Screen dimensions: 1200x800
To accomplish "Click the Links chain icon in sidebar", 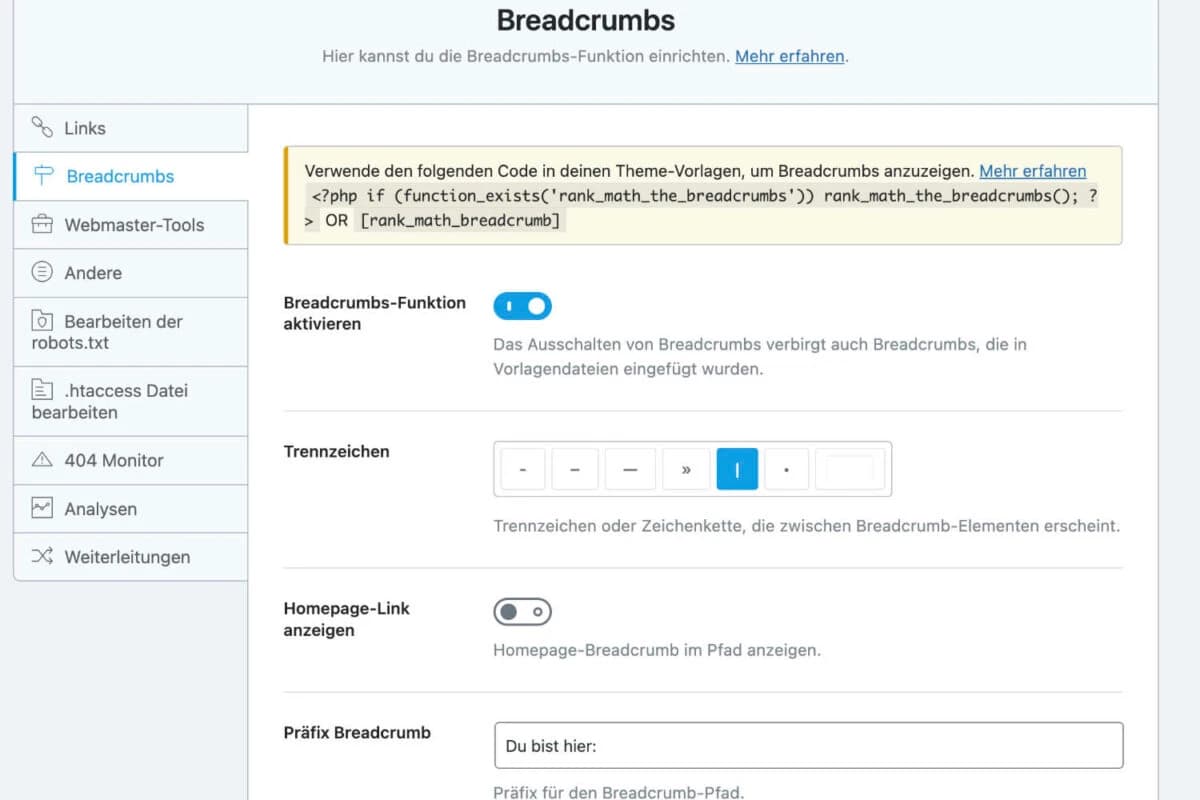I will pyautogui.click(x=42, y=127).
